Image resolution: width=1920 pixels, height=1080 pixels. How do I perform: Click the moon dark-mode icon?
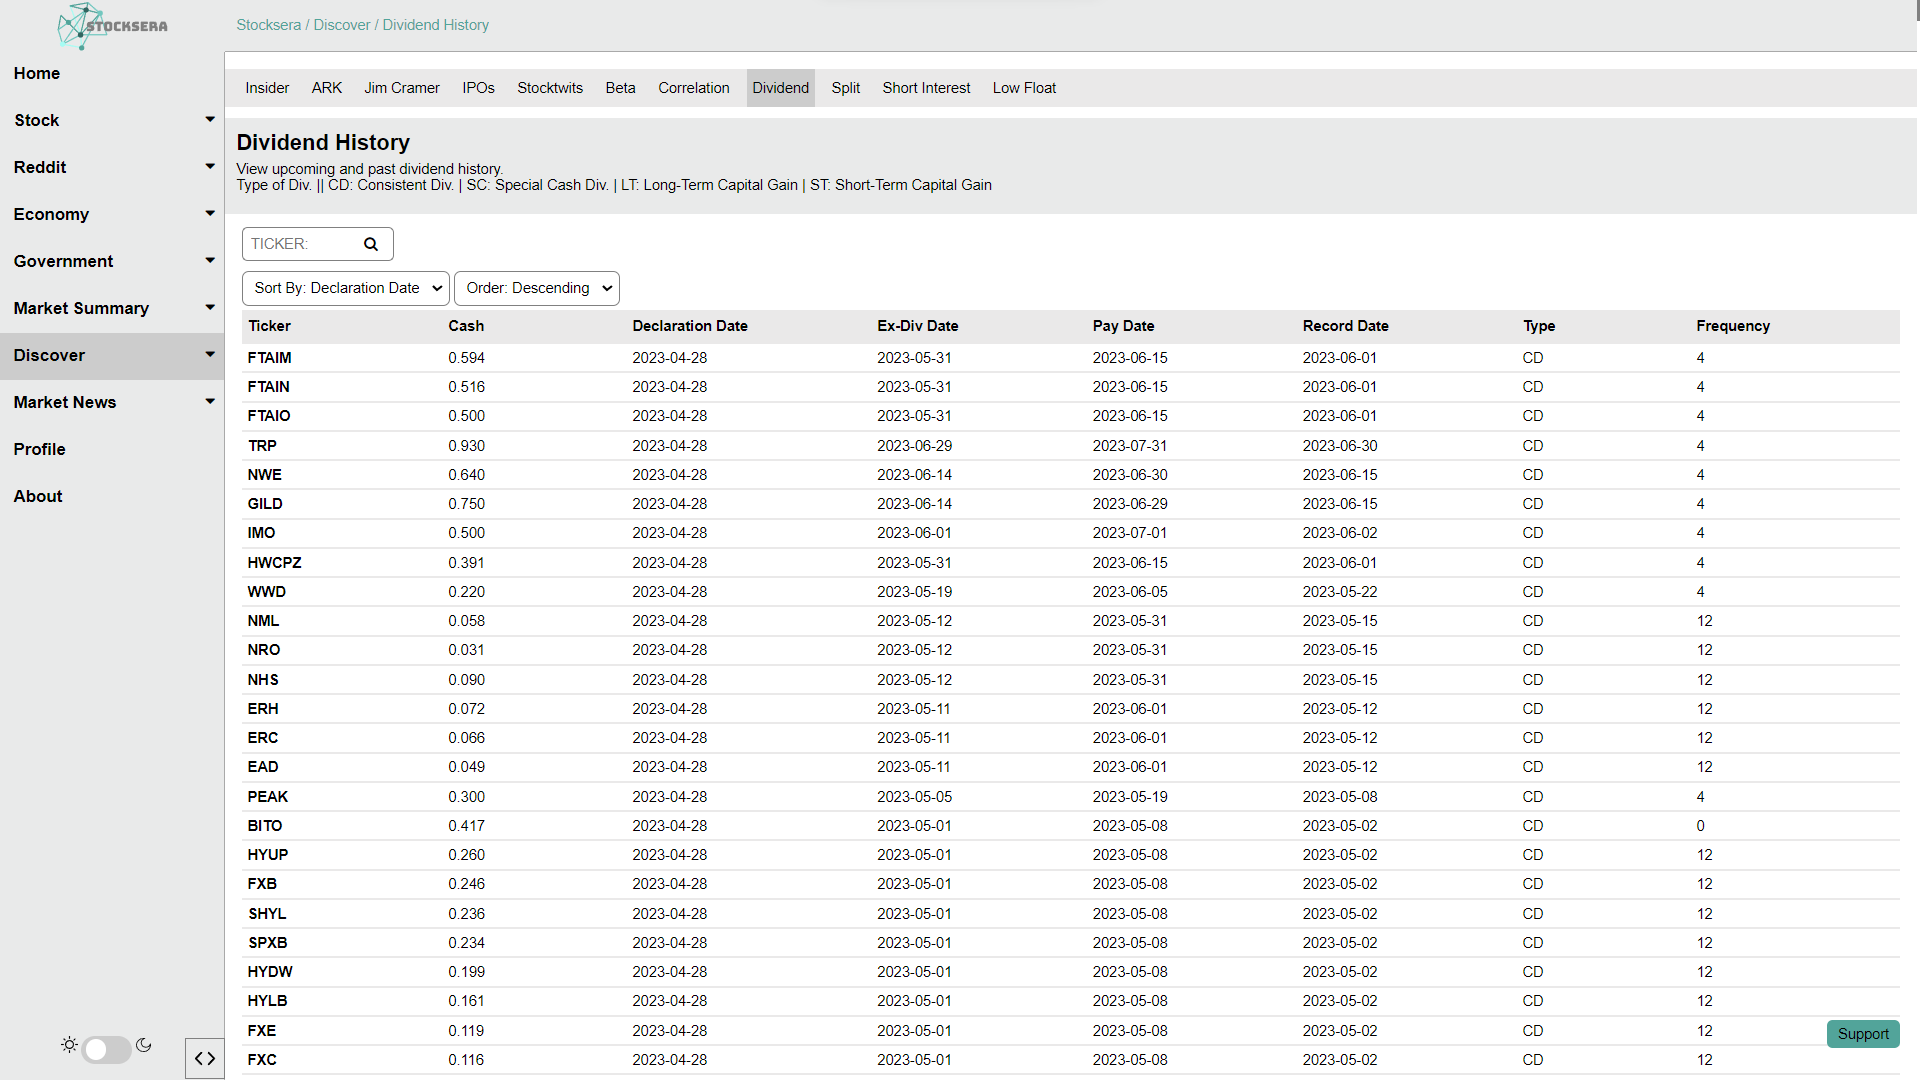pyautogui.click(x=144, y=1045)
